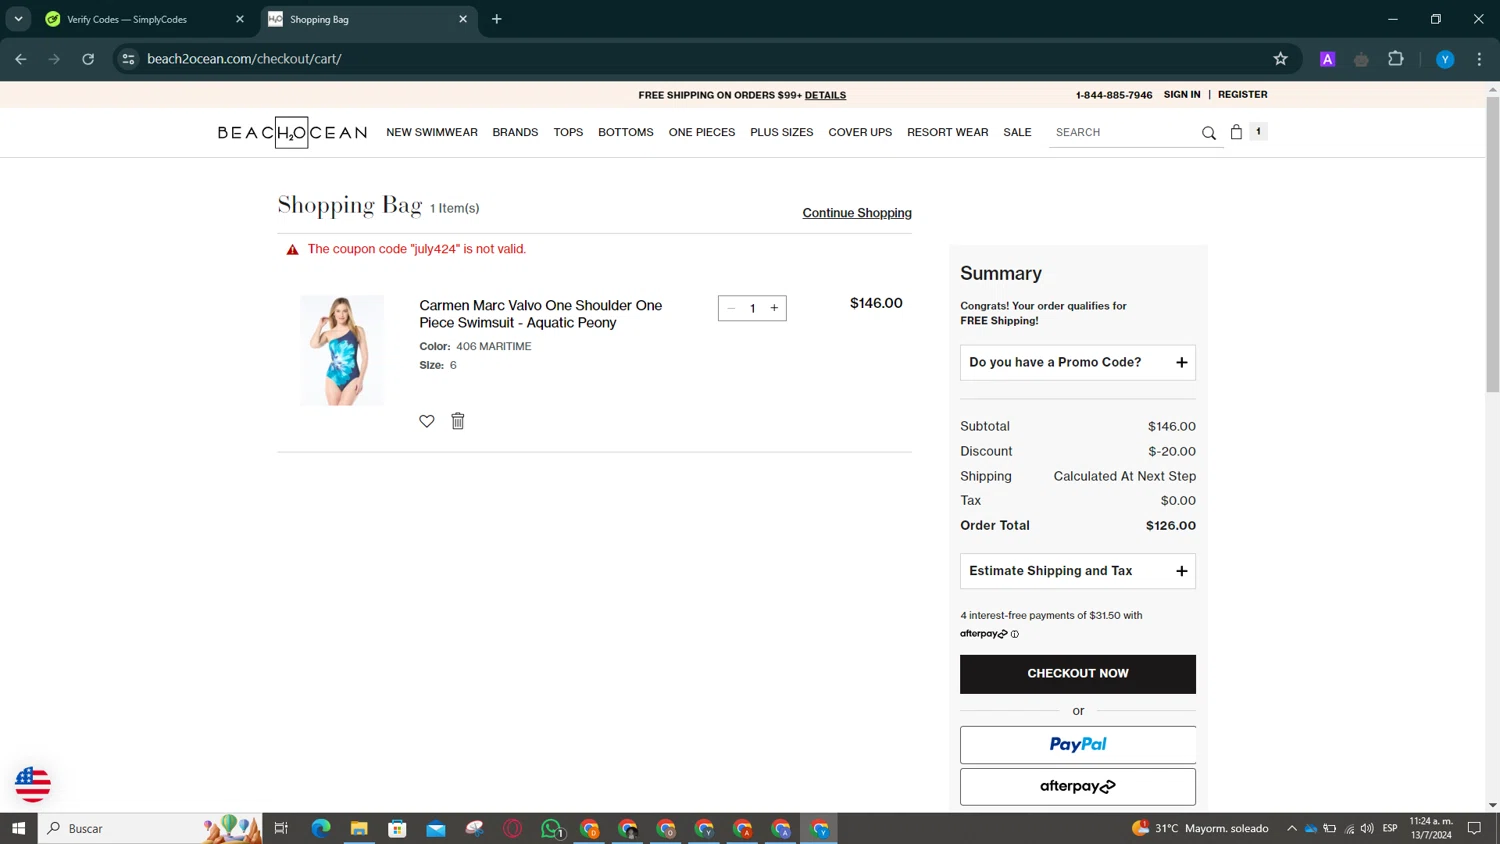This screenshot has width=1500, height=844.
Task: Click the search magnifier icon
Action: point(1208,133)
